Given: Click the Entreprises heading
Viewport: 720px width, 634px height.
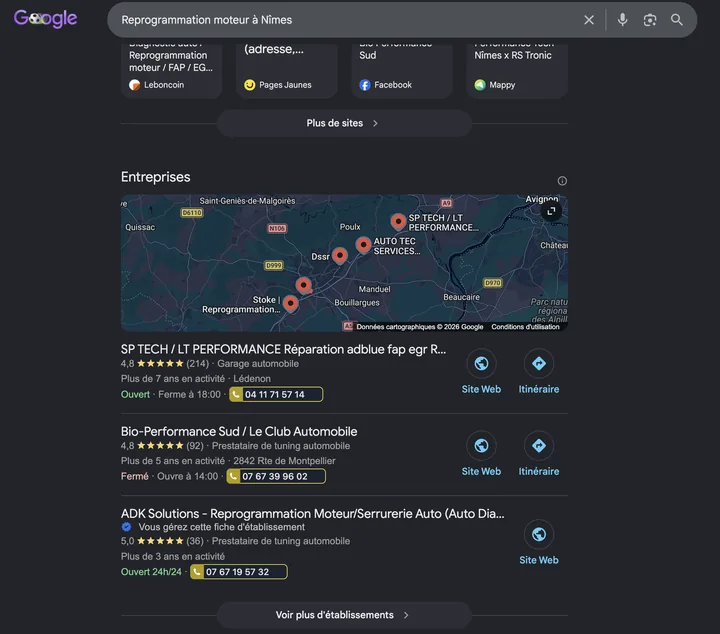Looking at the screenshot, I should (x=156, y=177).
